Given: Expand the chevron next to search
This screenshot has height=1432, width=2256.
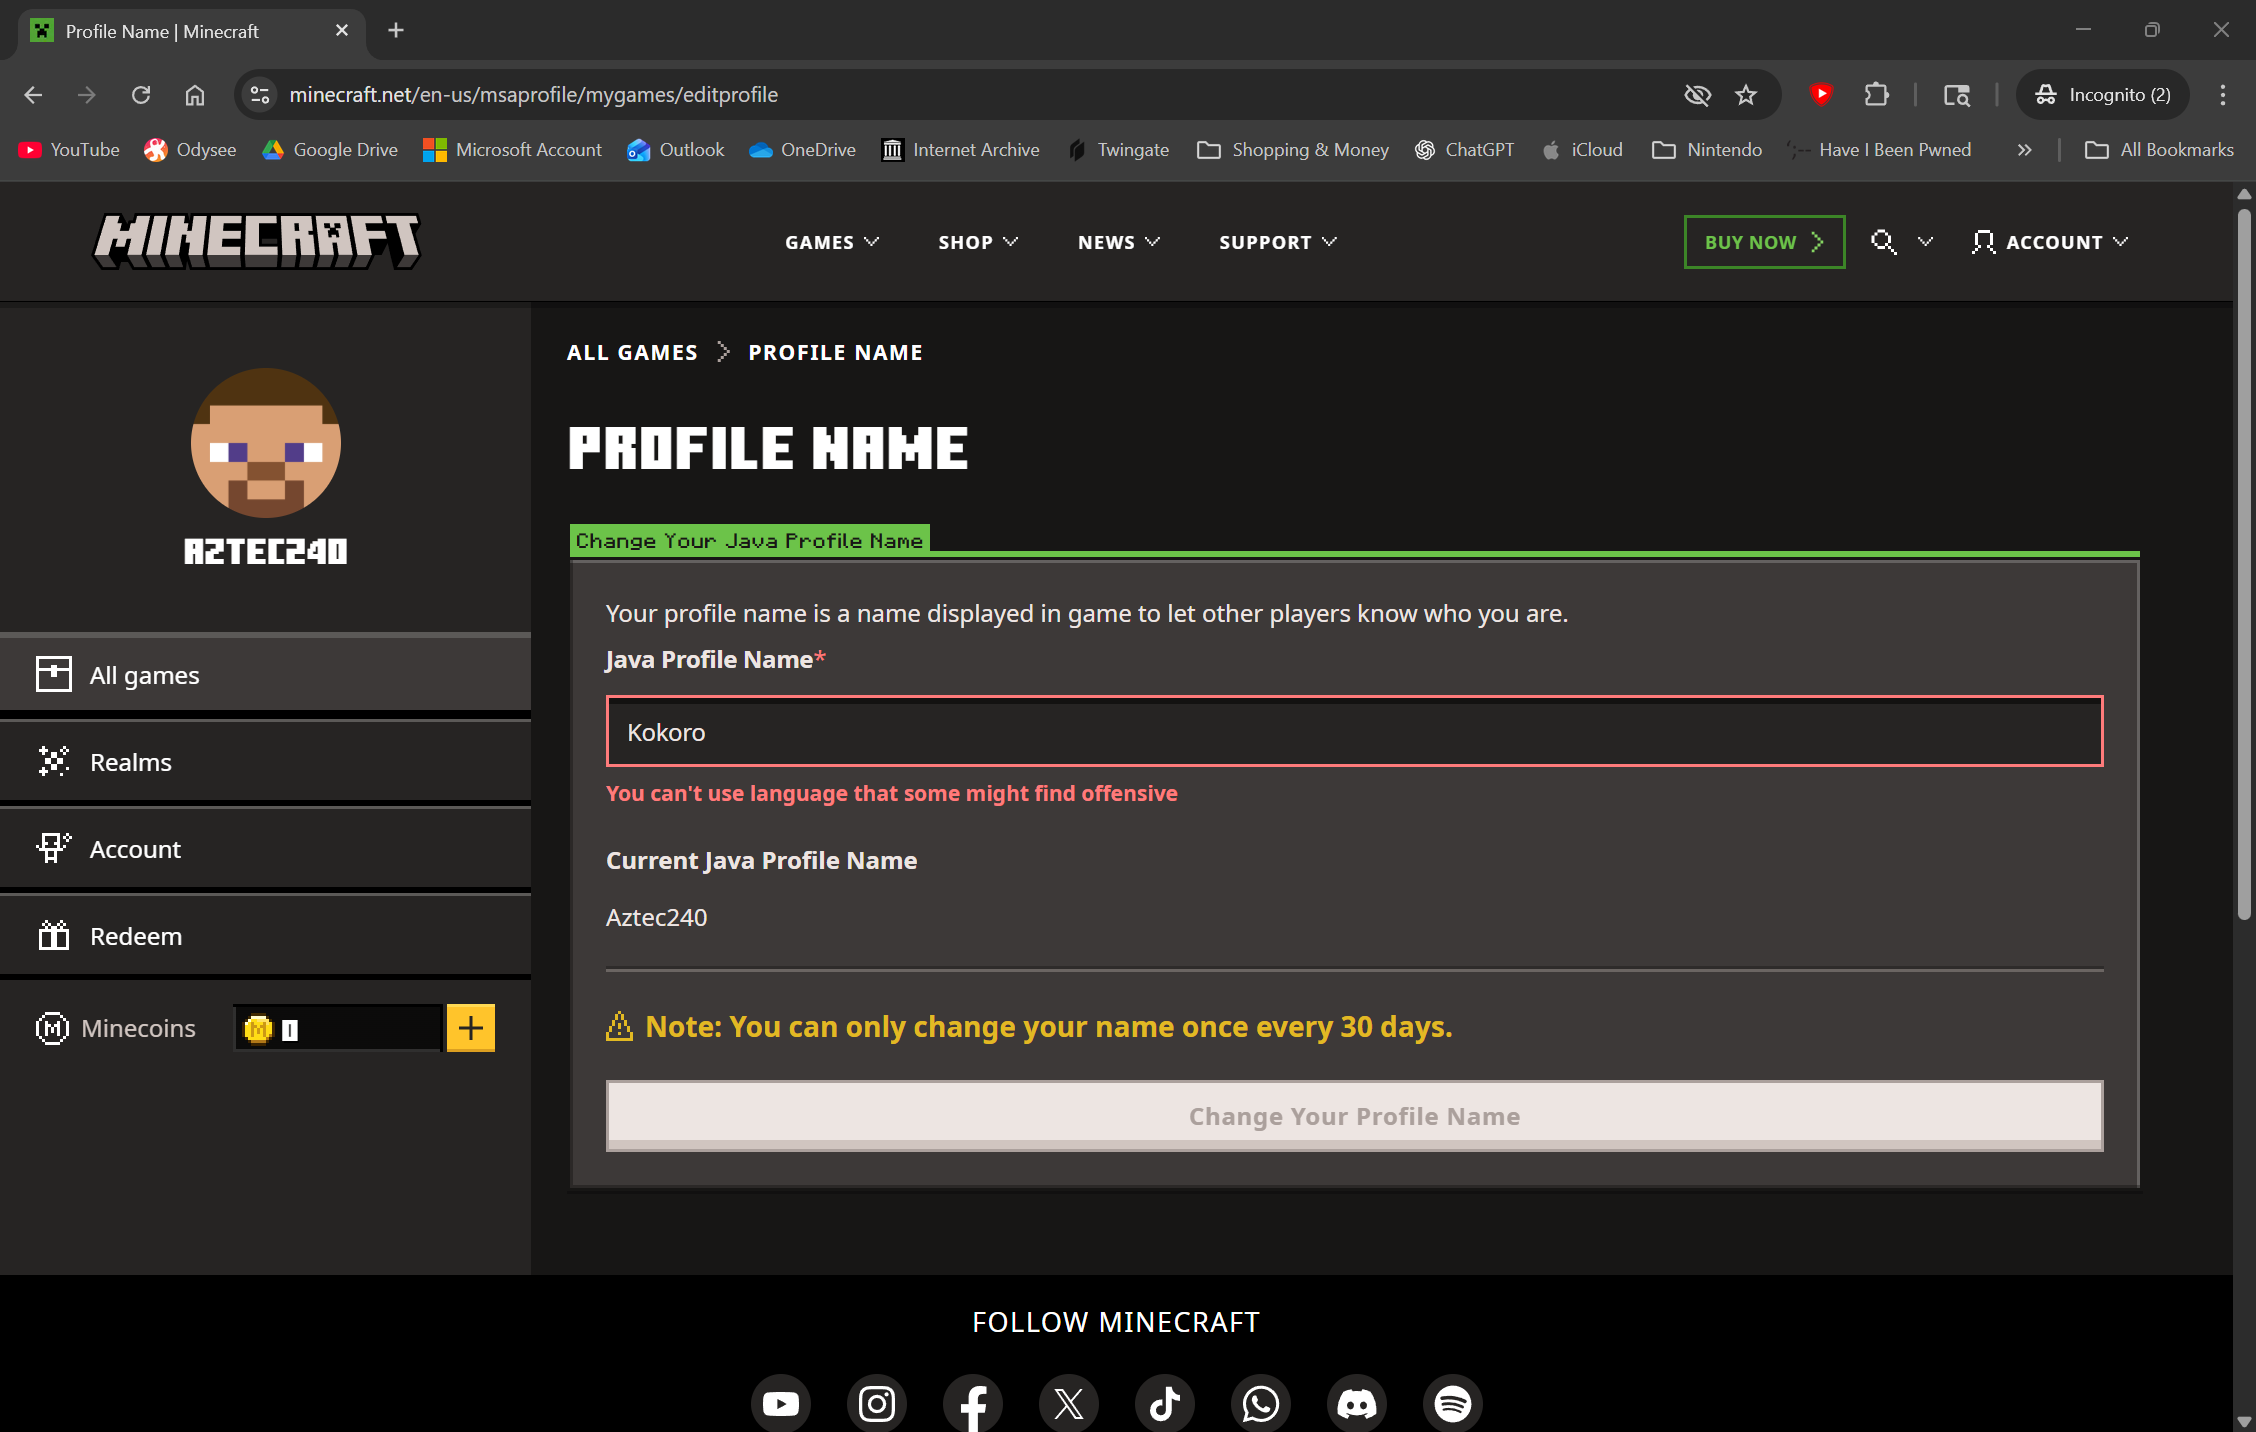Looking at the screenshot, I should [1925, 242].
